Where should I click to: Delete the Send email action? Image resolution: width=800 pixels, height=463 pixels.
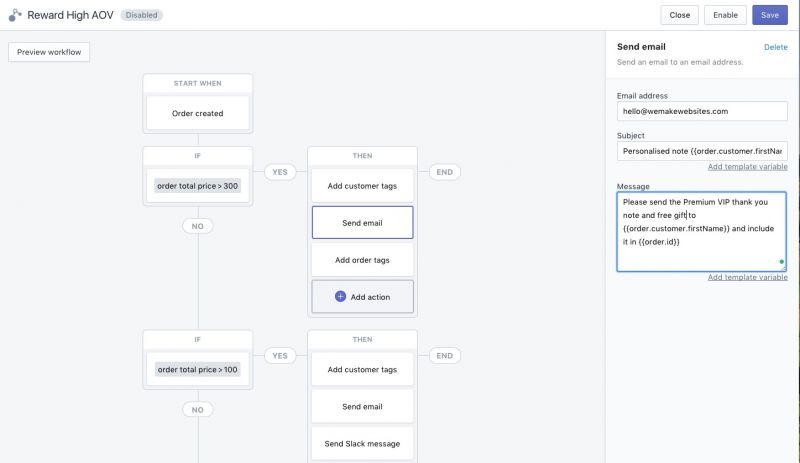pyautogui.click(x=776, y=47)
